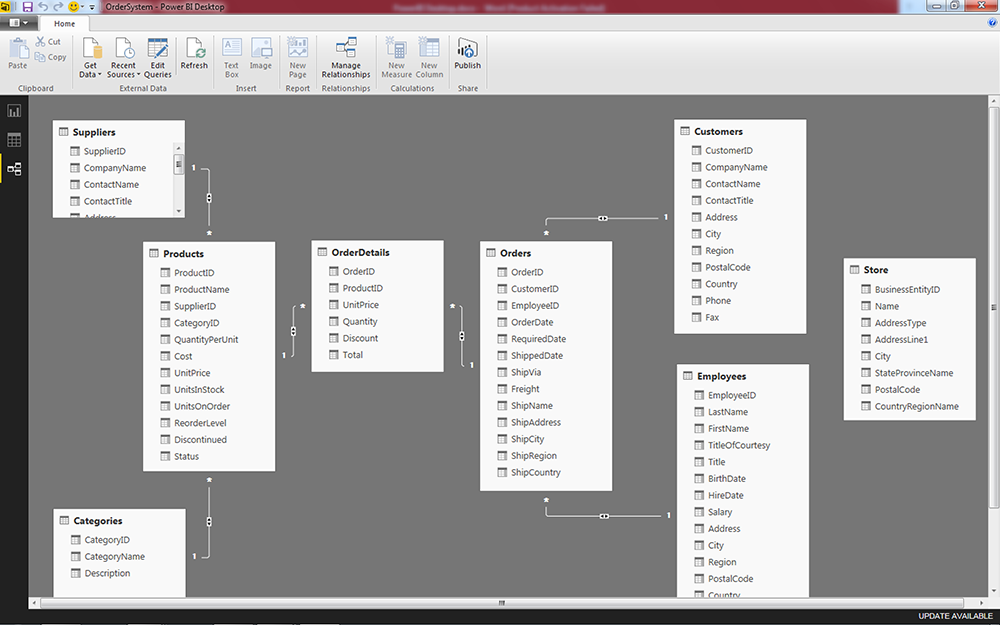Click relationship arrow between Orders and Customers
This screenshot has height=625, width=1000.
pos(603,218)
